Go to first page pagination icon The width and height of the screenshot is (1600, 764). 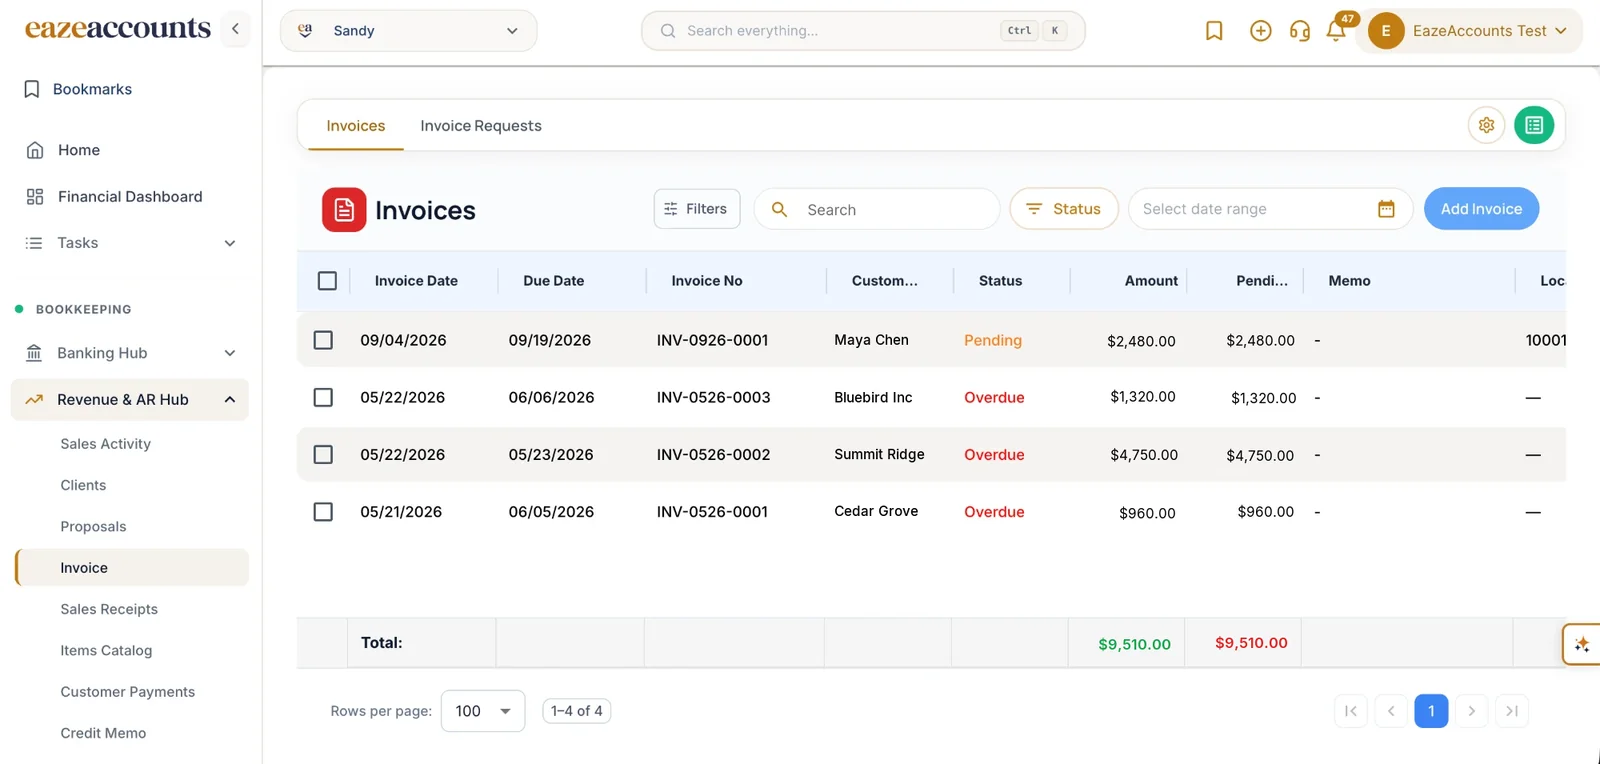point(1351,711)
